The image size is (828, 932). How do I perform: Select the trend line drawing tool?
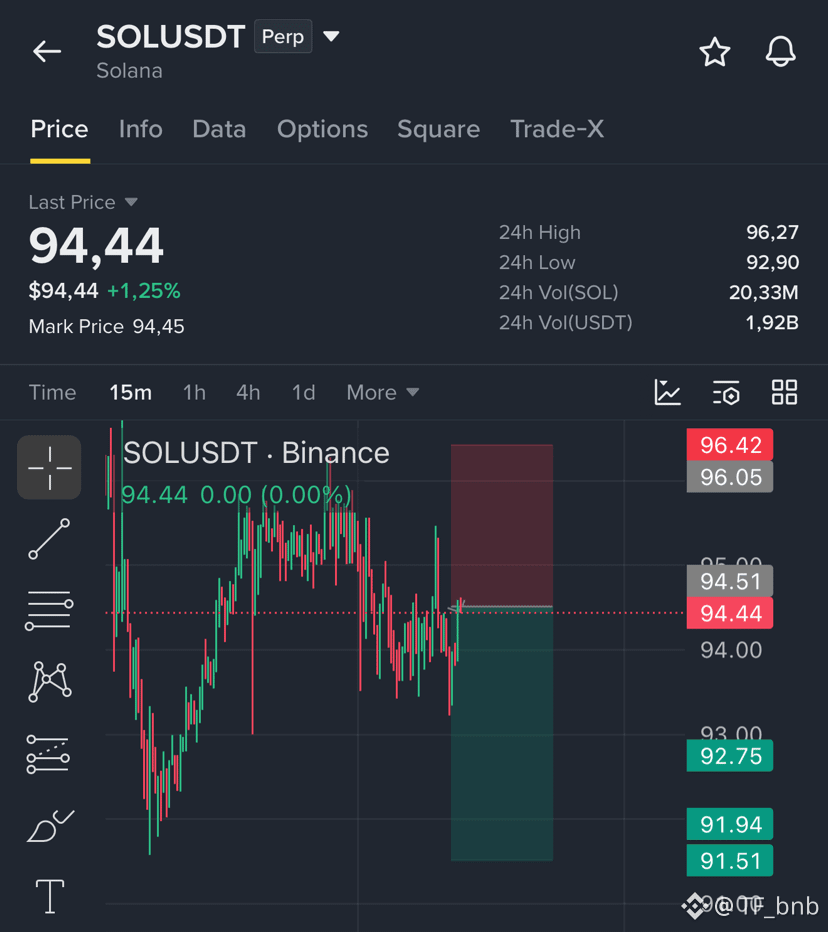pos(49,539)
